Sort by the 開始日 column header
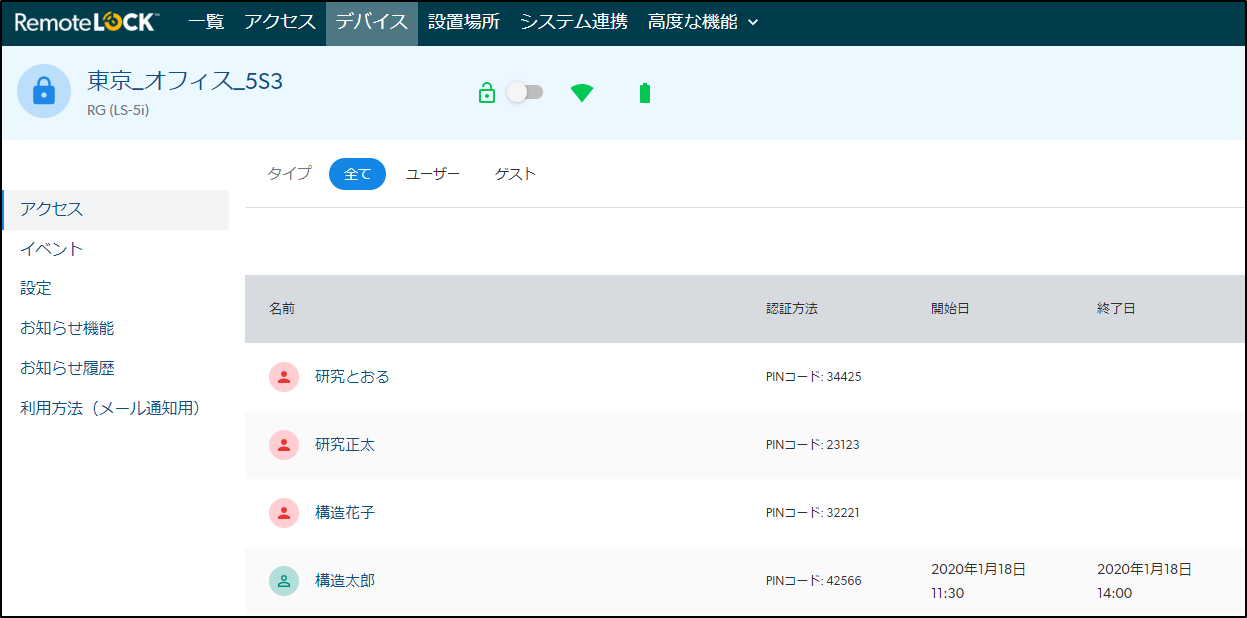This screenshot has width=1247, height=618. 948,309
